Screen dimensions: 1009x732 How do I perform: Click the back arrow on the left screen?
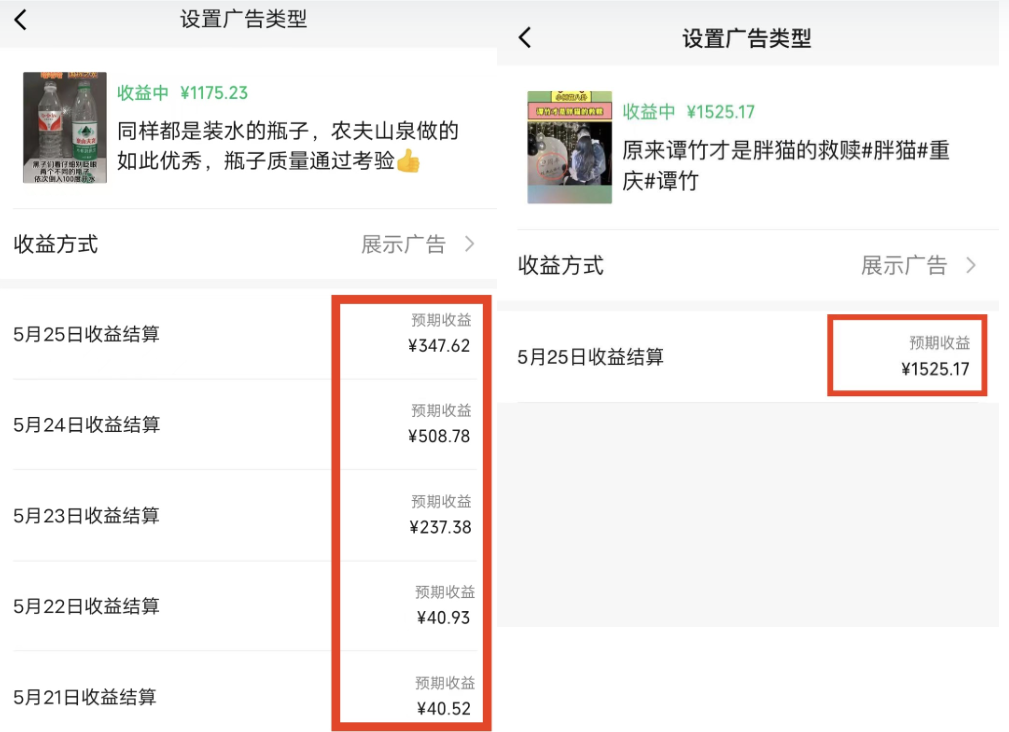pyautogui.click(x=20, y=19)
